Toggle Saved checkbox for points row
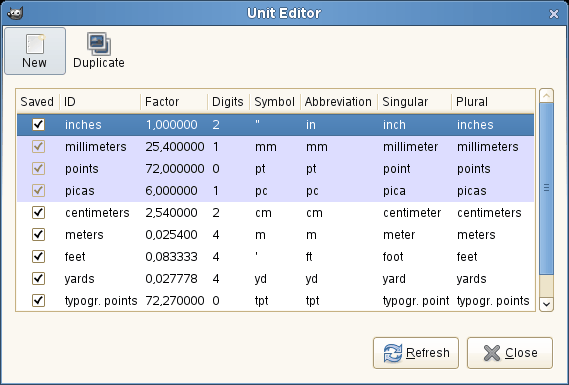Screen dimensions: 569x385 click(38, 169)
